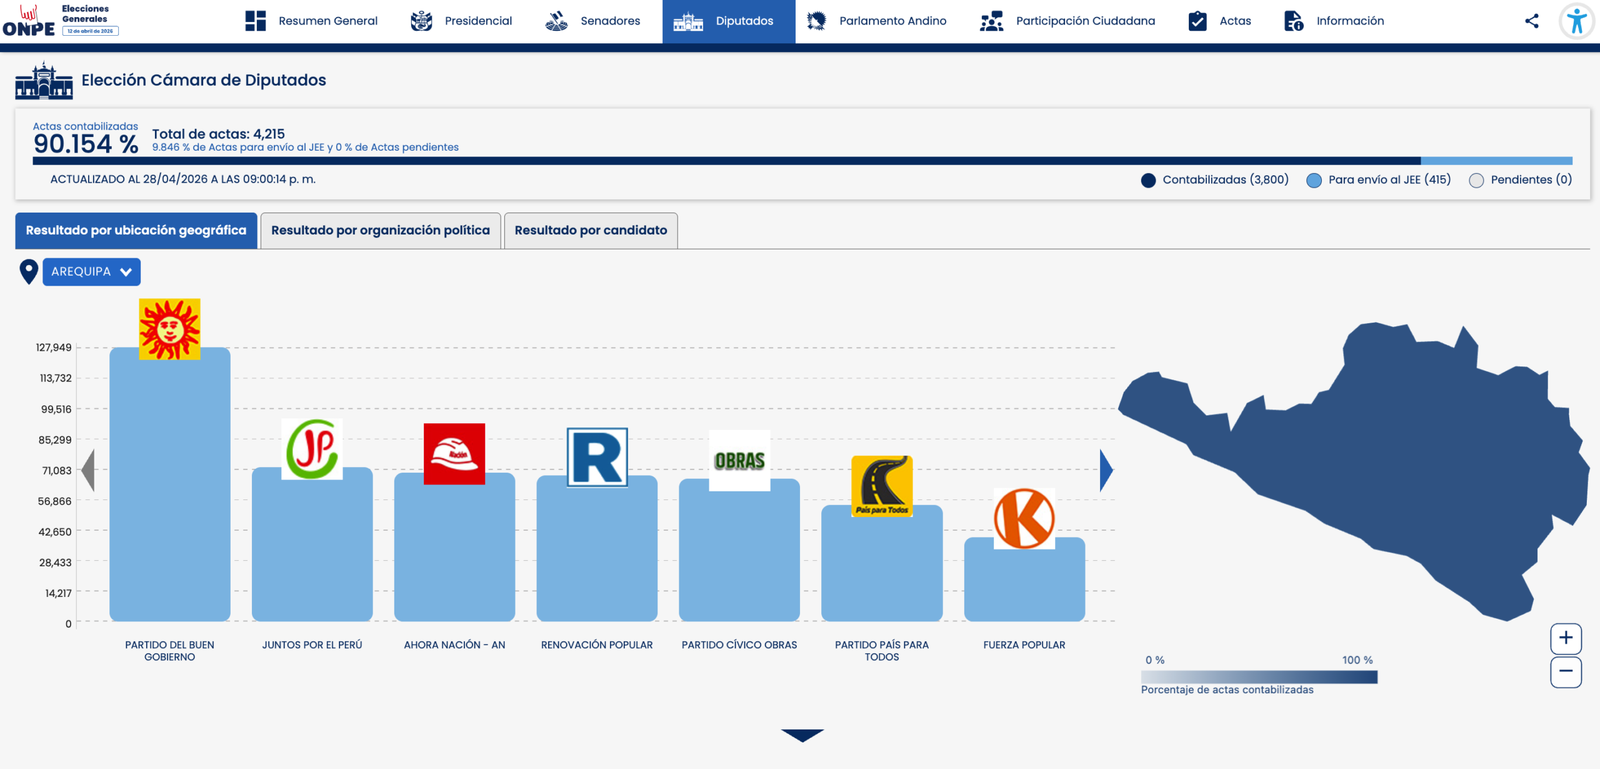Switch to Resultado por organización política tab

click(x=380, y=231)
